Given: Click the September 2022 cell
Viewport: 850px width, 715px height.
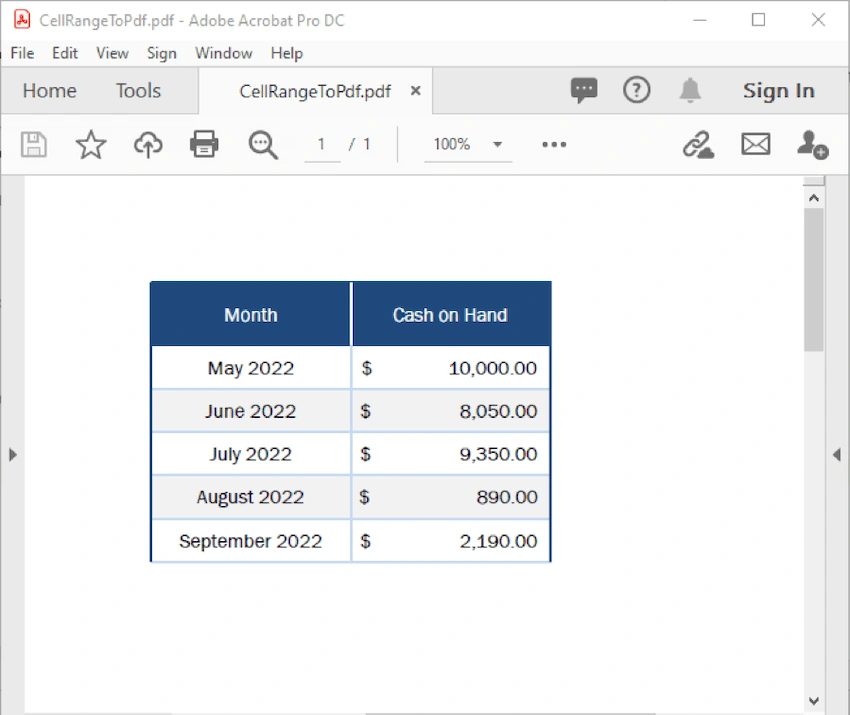Looking at the screenshot, I should click(x=250, y=540).
